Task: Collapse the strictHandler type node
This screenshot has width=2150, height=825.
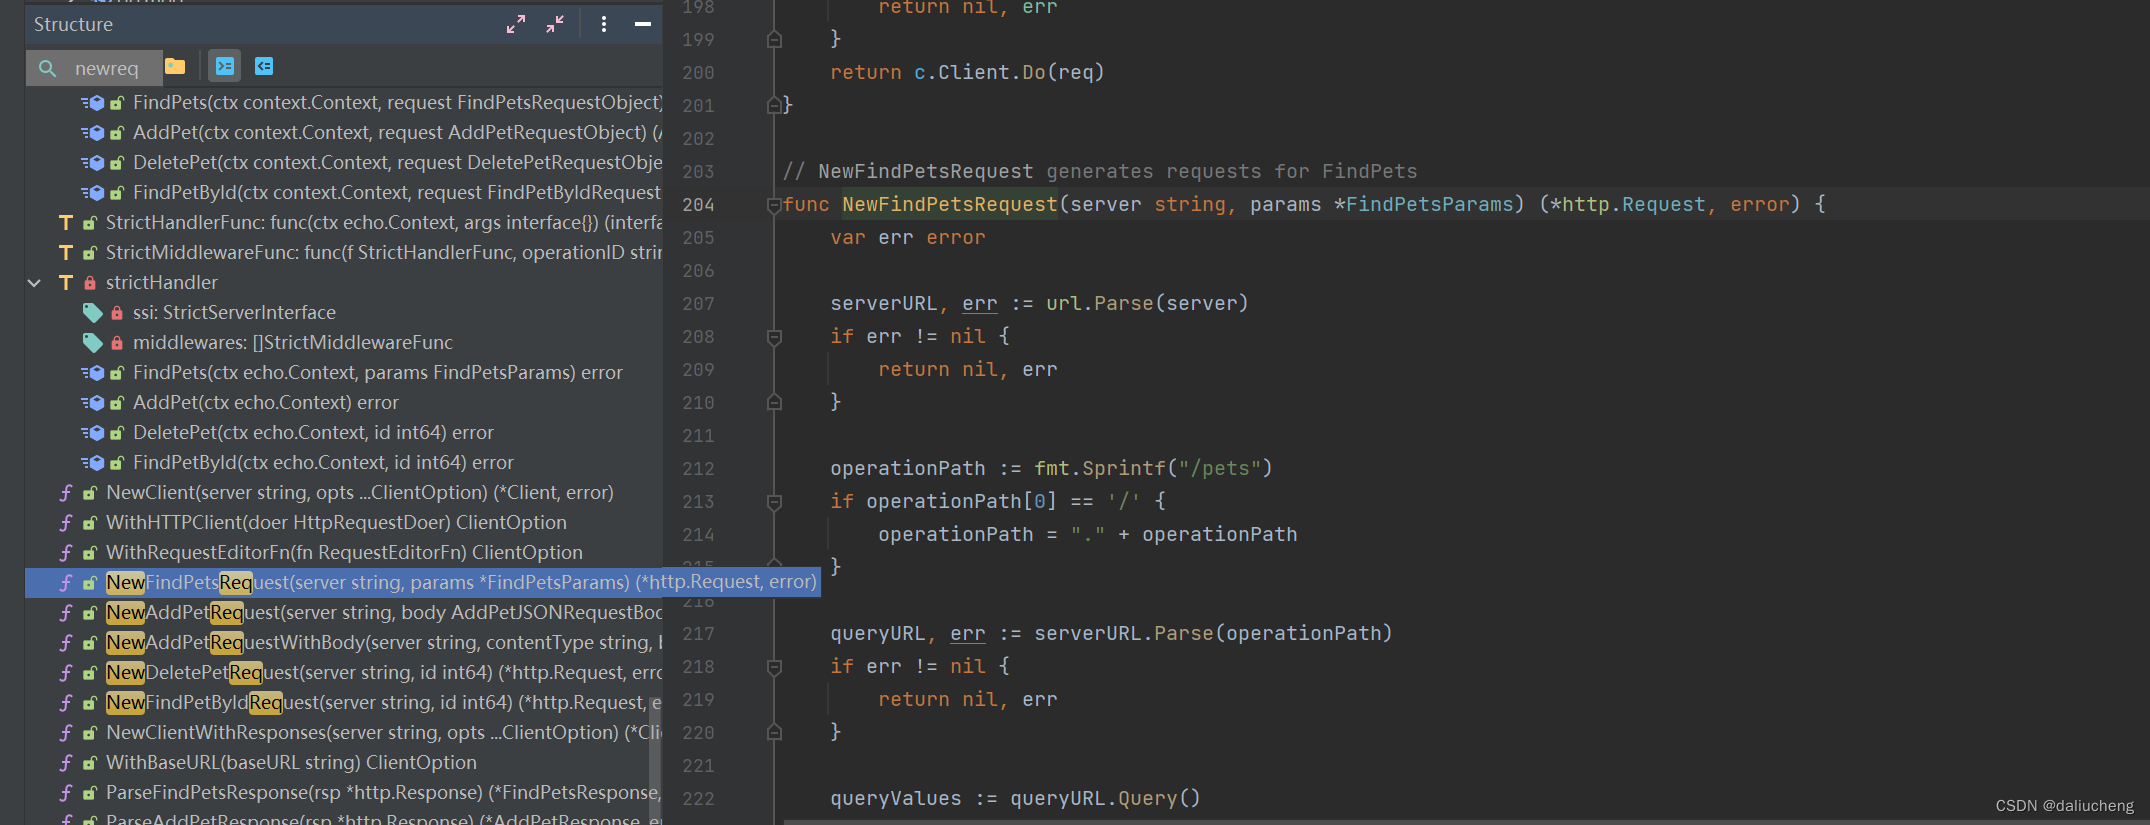Action: coord(34,283)
